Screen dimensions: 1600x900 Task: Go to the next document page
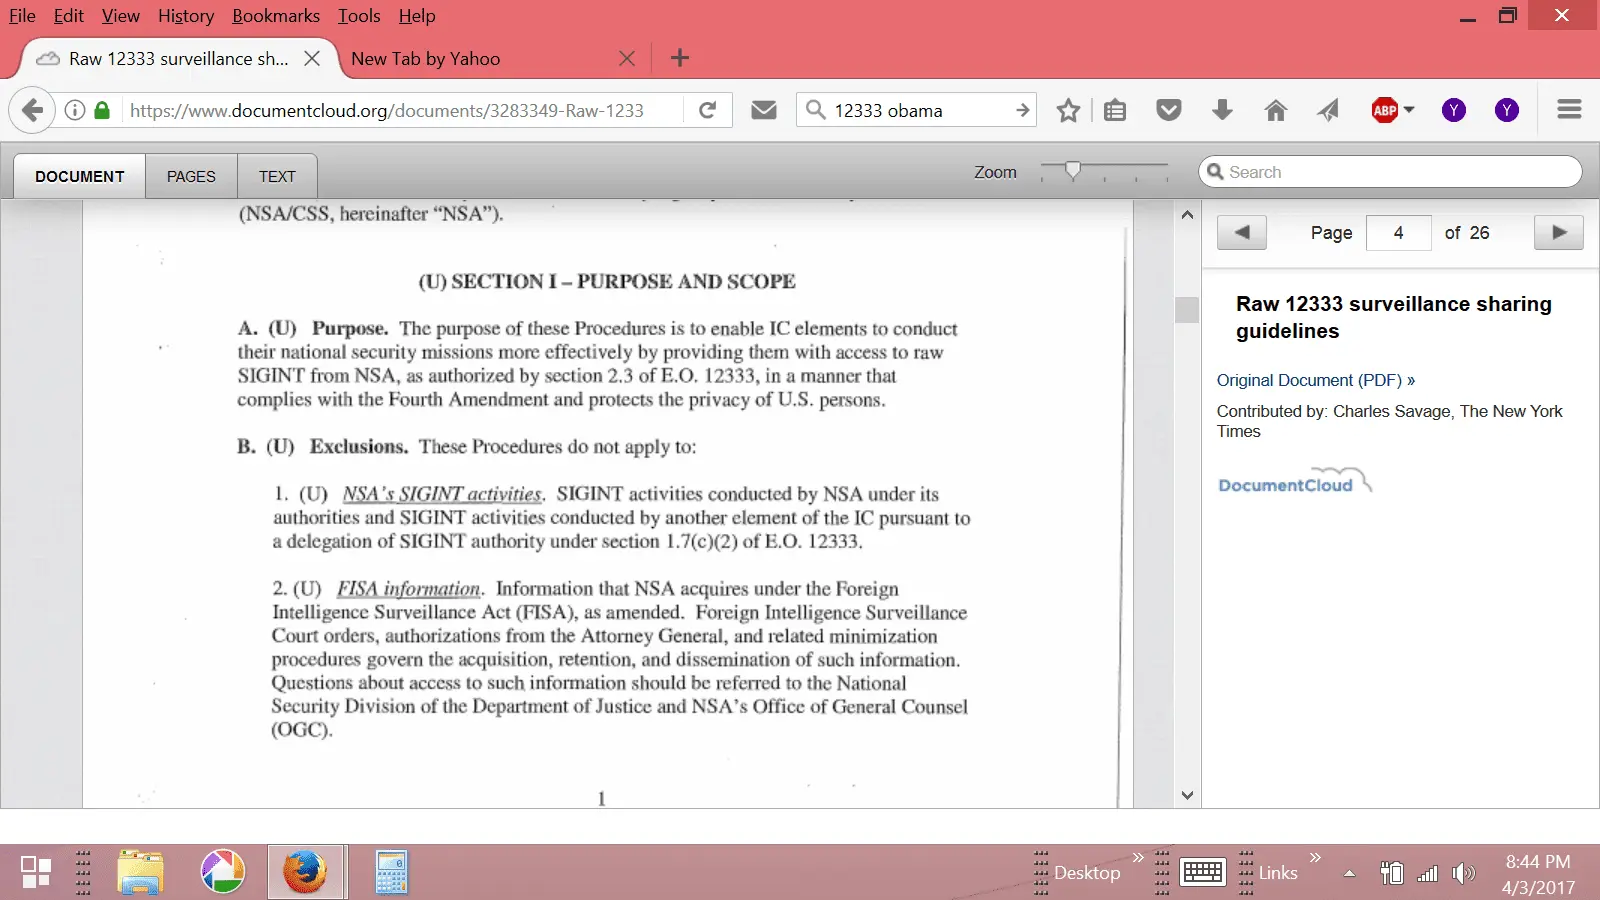[x=1558, y=232]
